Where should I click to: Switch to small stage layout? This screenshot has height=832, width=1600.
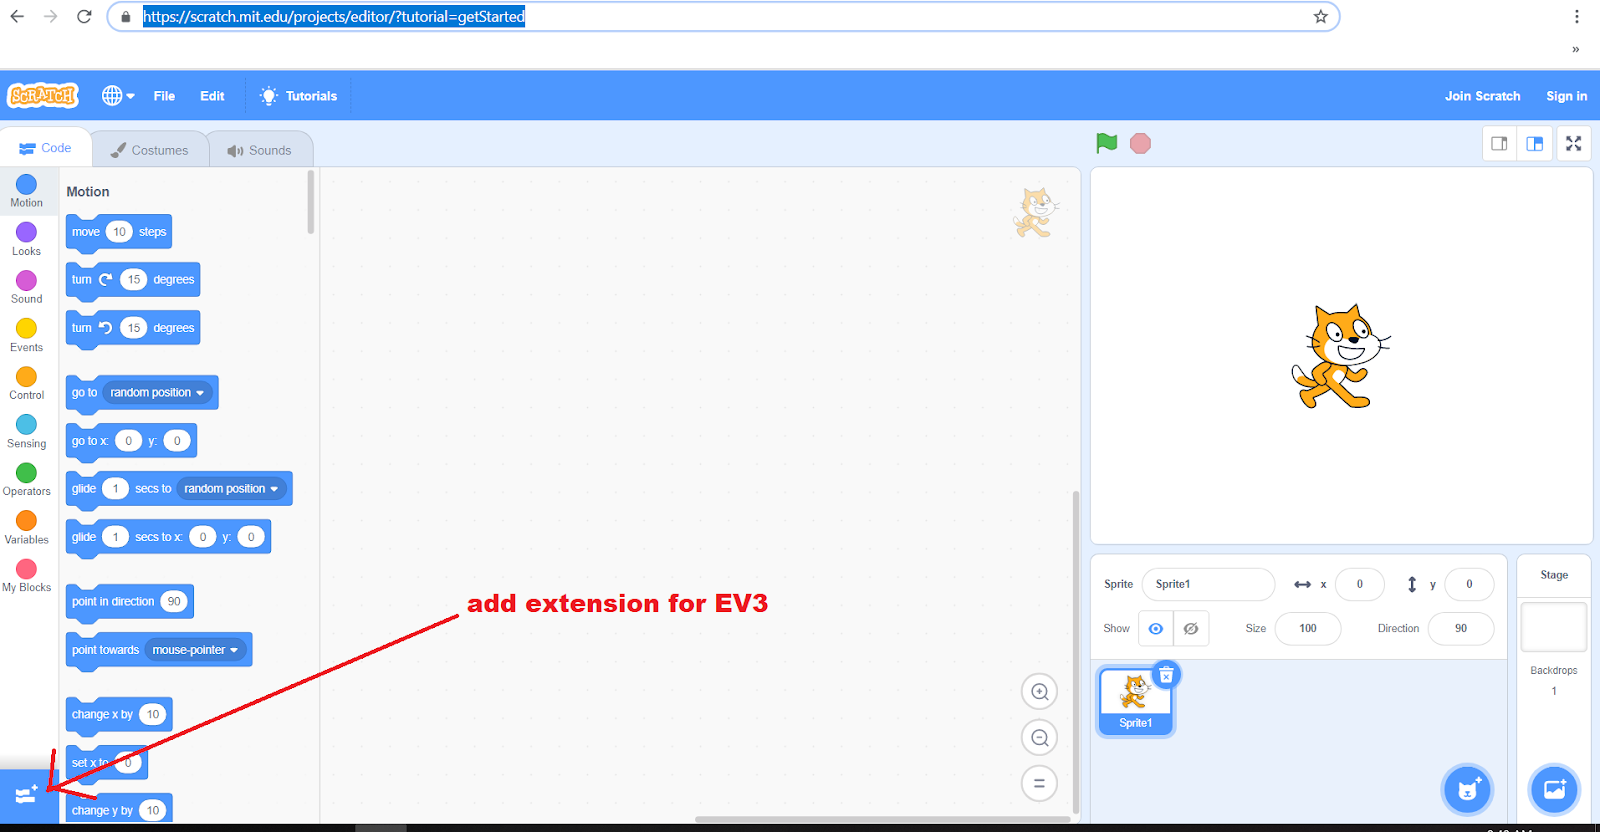1499,144
